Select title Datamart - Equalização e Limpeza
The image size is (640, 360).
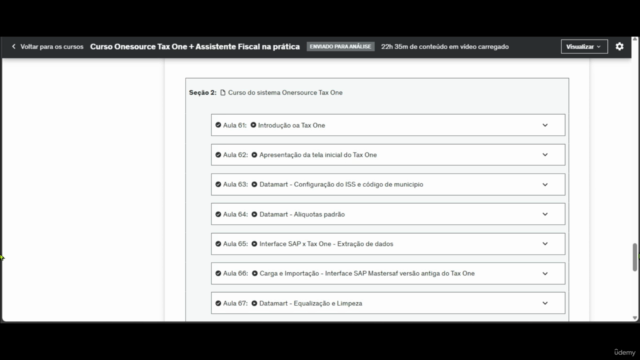311,303
